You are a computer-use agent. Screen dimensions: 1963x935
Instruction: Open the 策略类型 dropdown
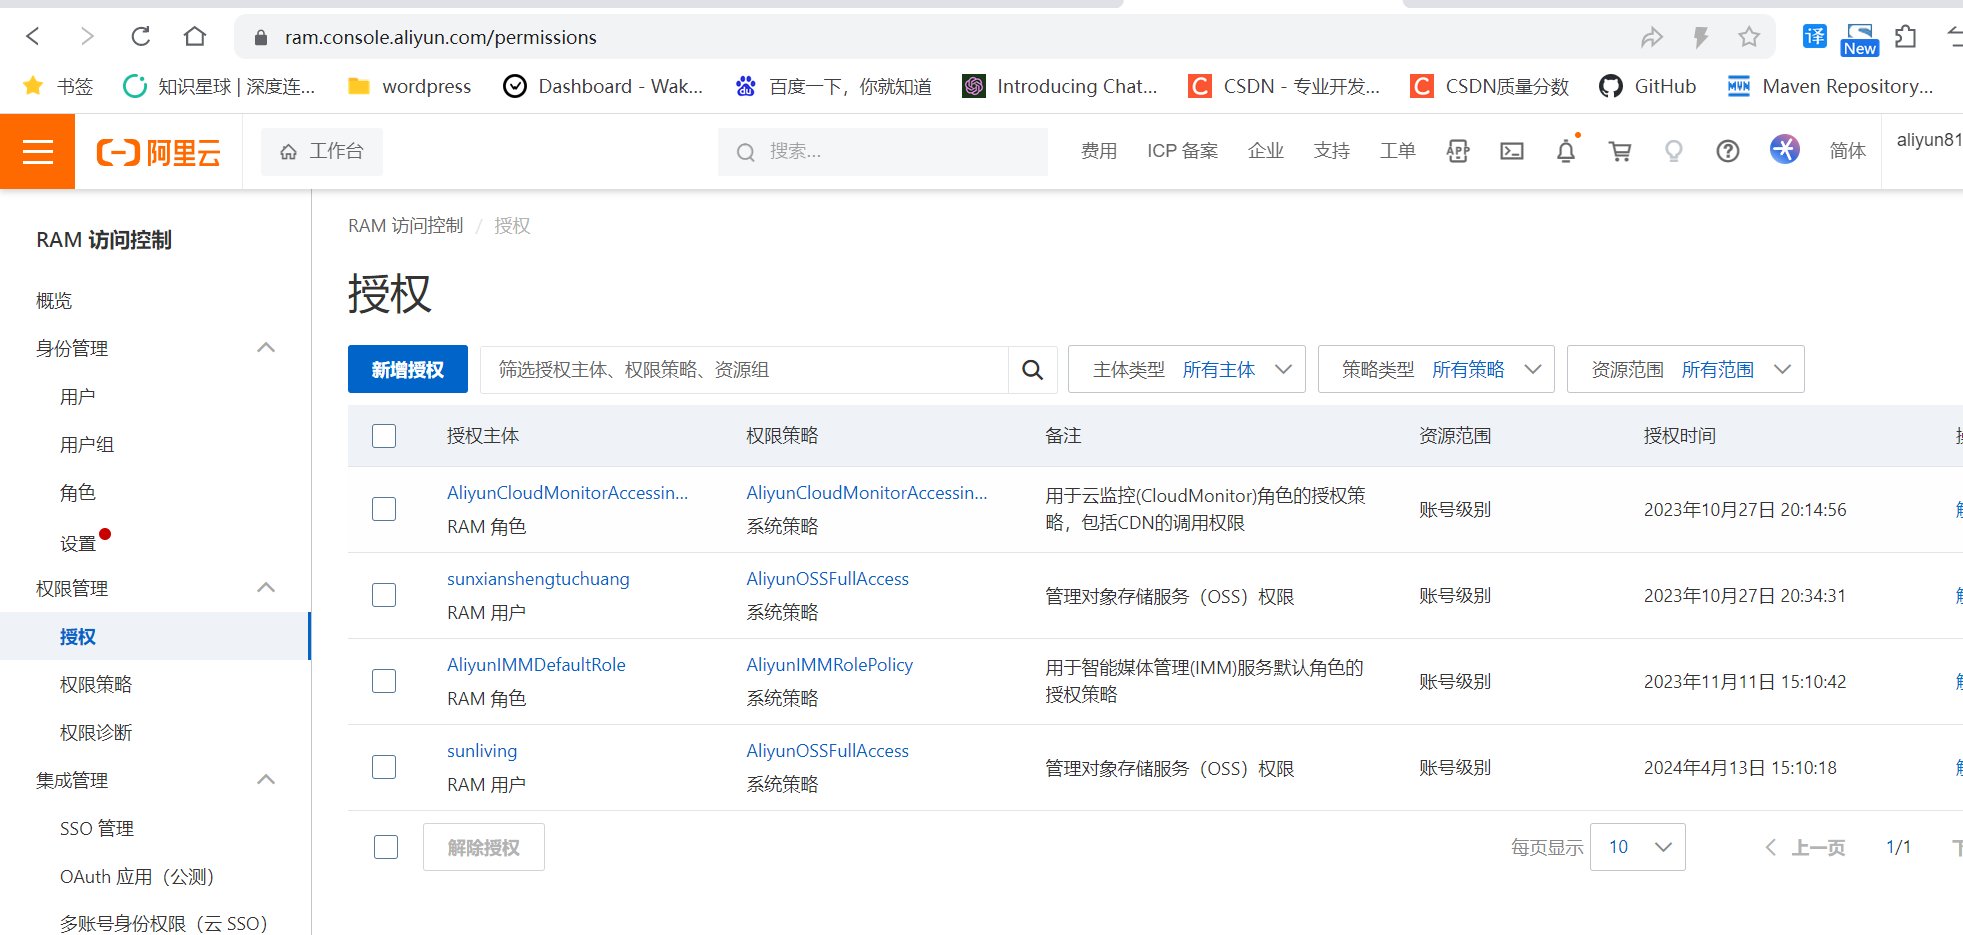[1436, 369]
